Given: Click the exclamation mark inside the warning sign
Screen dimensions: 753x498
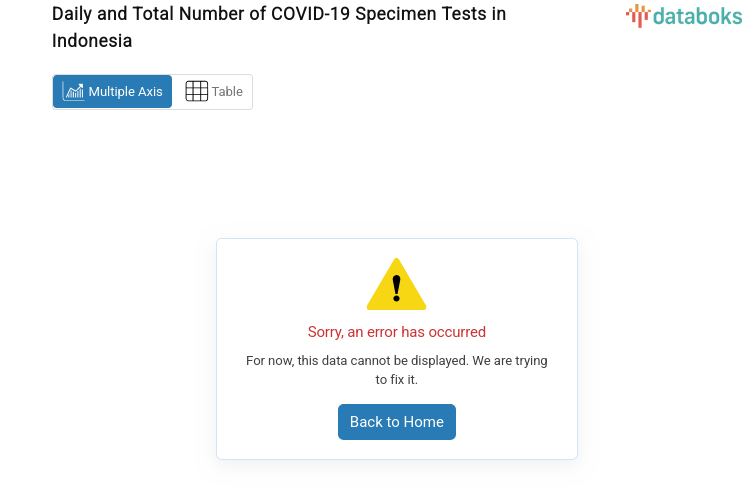Looking at the screenshot, I should [x=397, y=288].
